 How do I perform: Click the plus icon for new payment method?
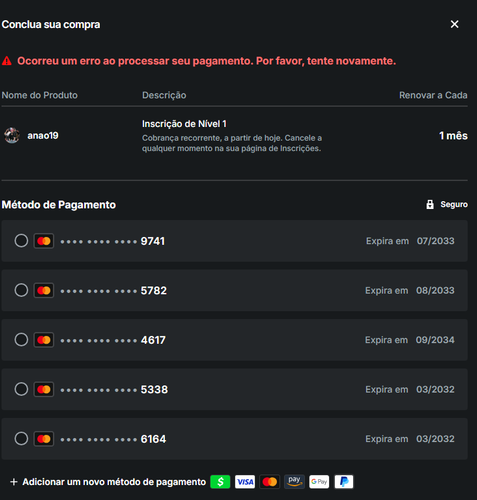pyautogui.click(x=14, y=482)
